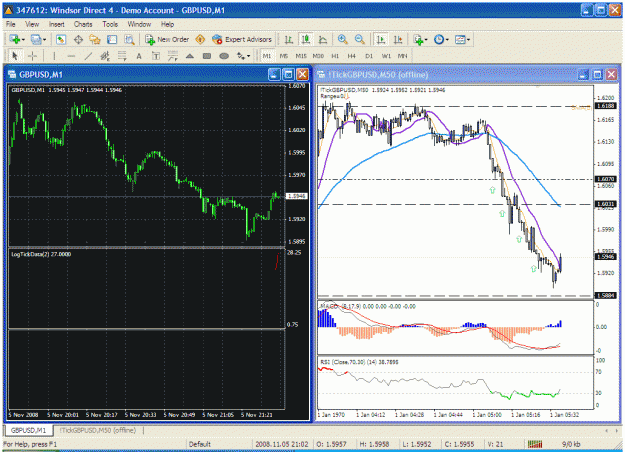625x452 pixels.
Task: Switch to the GBPUSD,M1 chart tab
Action: click(x=28, y=430)
